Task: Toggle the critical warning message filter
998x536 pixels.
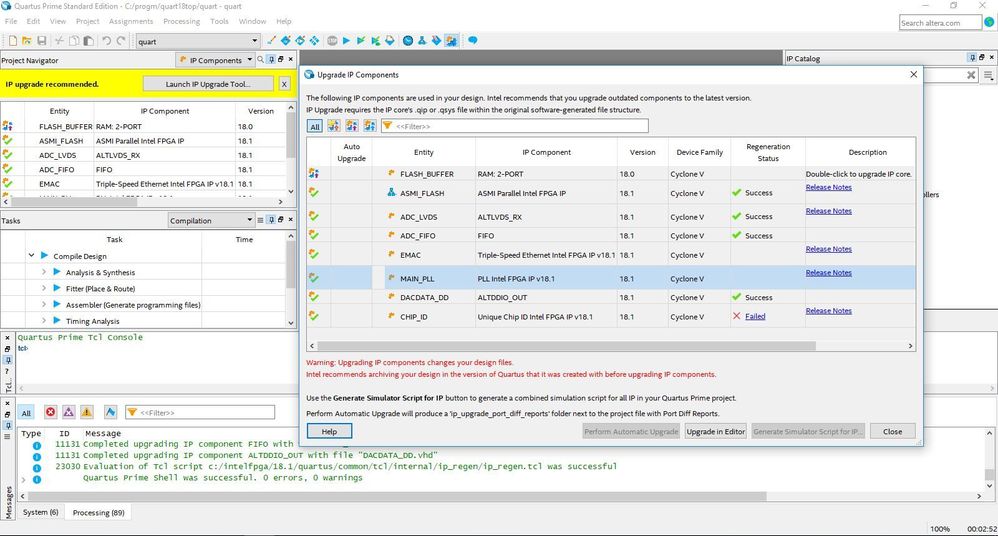Action: tap(68, 412)
